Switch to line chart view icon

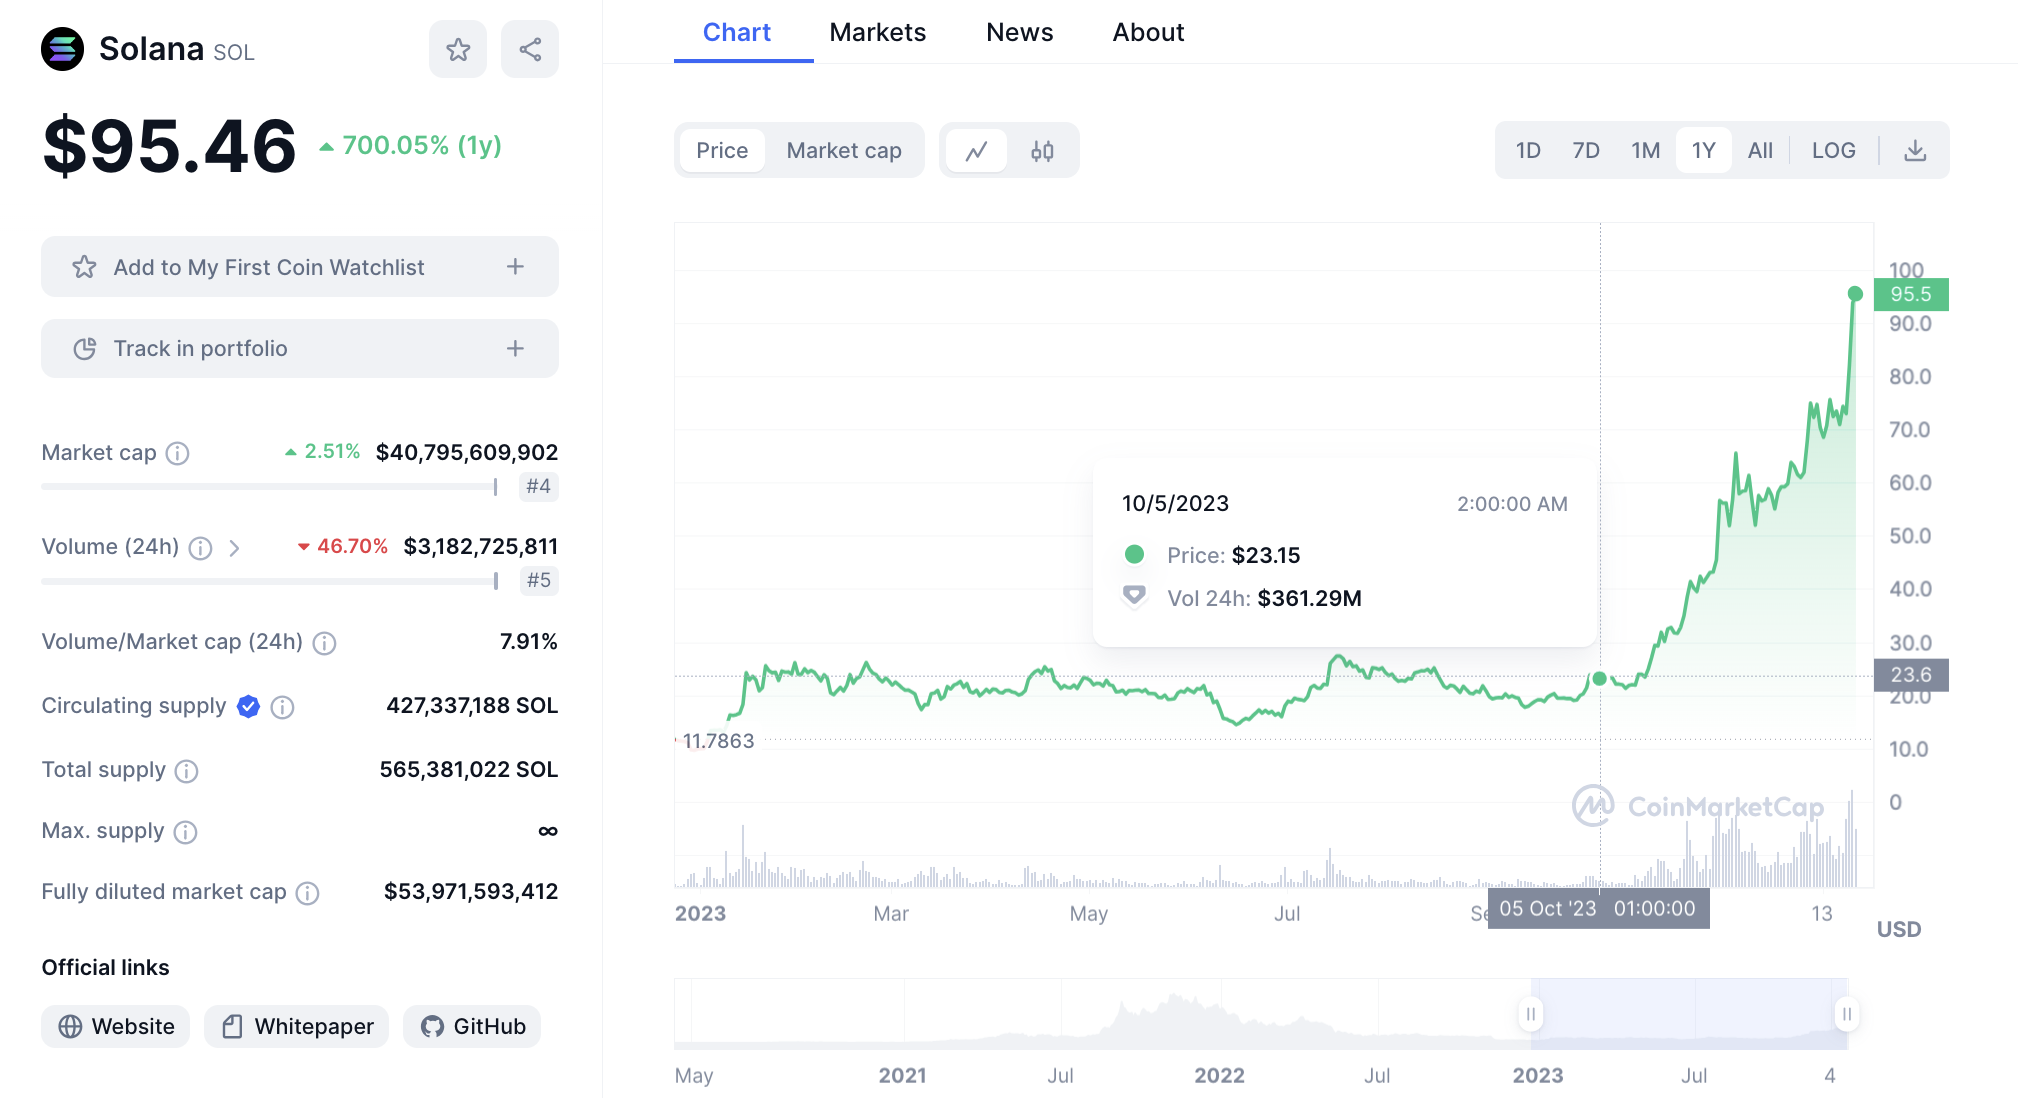[x=976, y=151]
